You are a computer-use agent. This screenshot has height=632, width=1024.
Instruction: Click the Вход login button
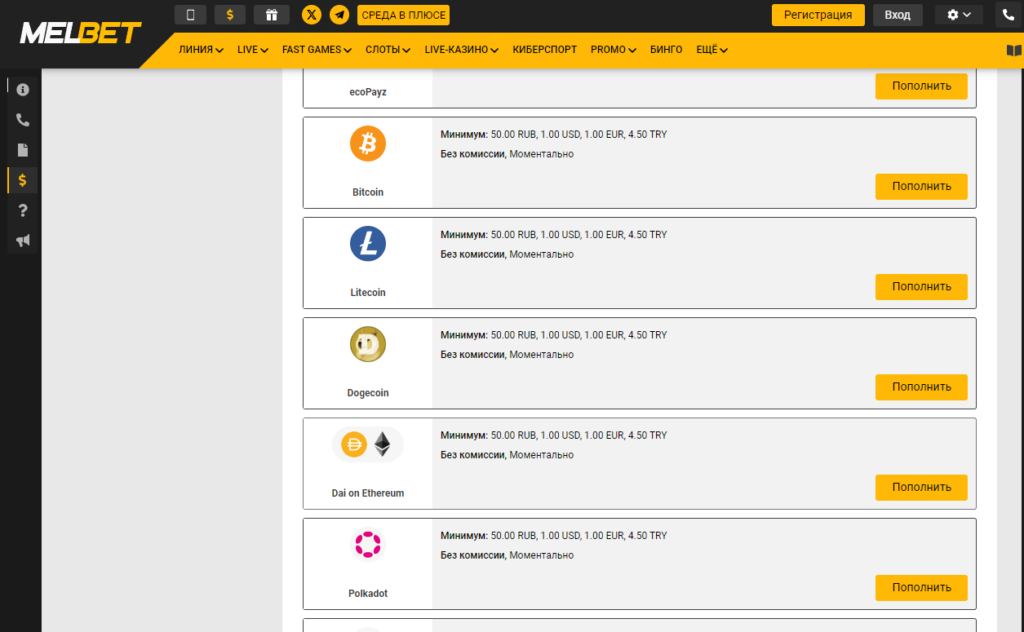(x=897, y=15)
